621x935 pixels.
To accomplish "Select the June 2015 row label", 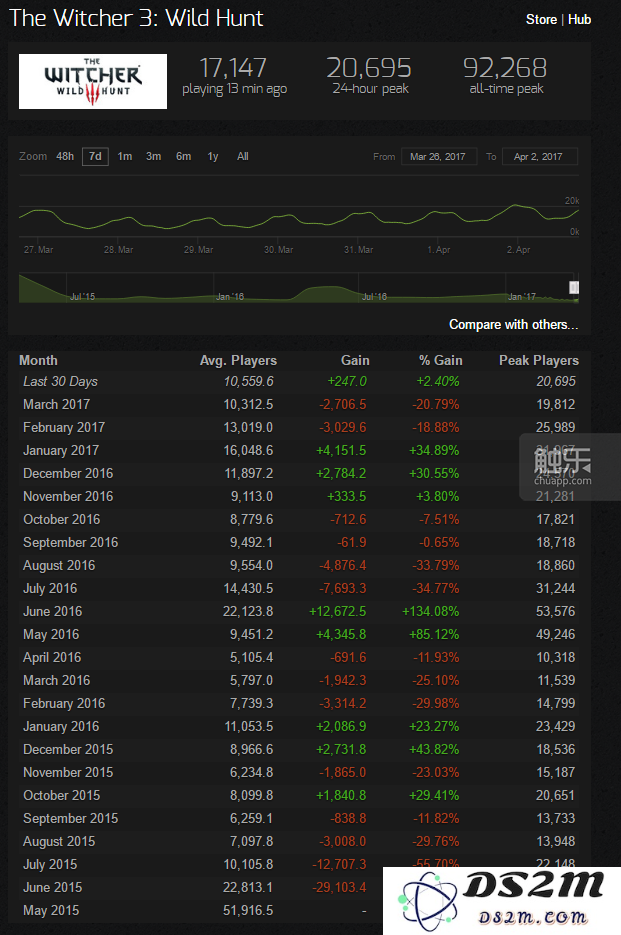I will [52, 888].
